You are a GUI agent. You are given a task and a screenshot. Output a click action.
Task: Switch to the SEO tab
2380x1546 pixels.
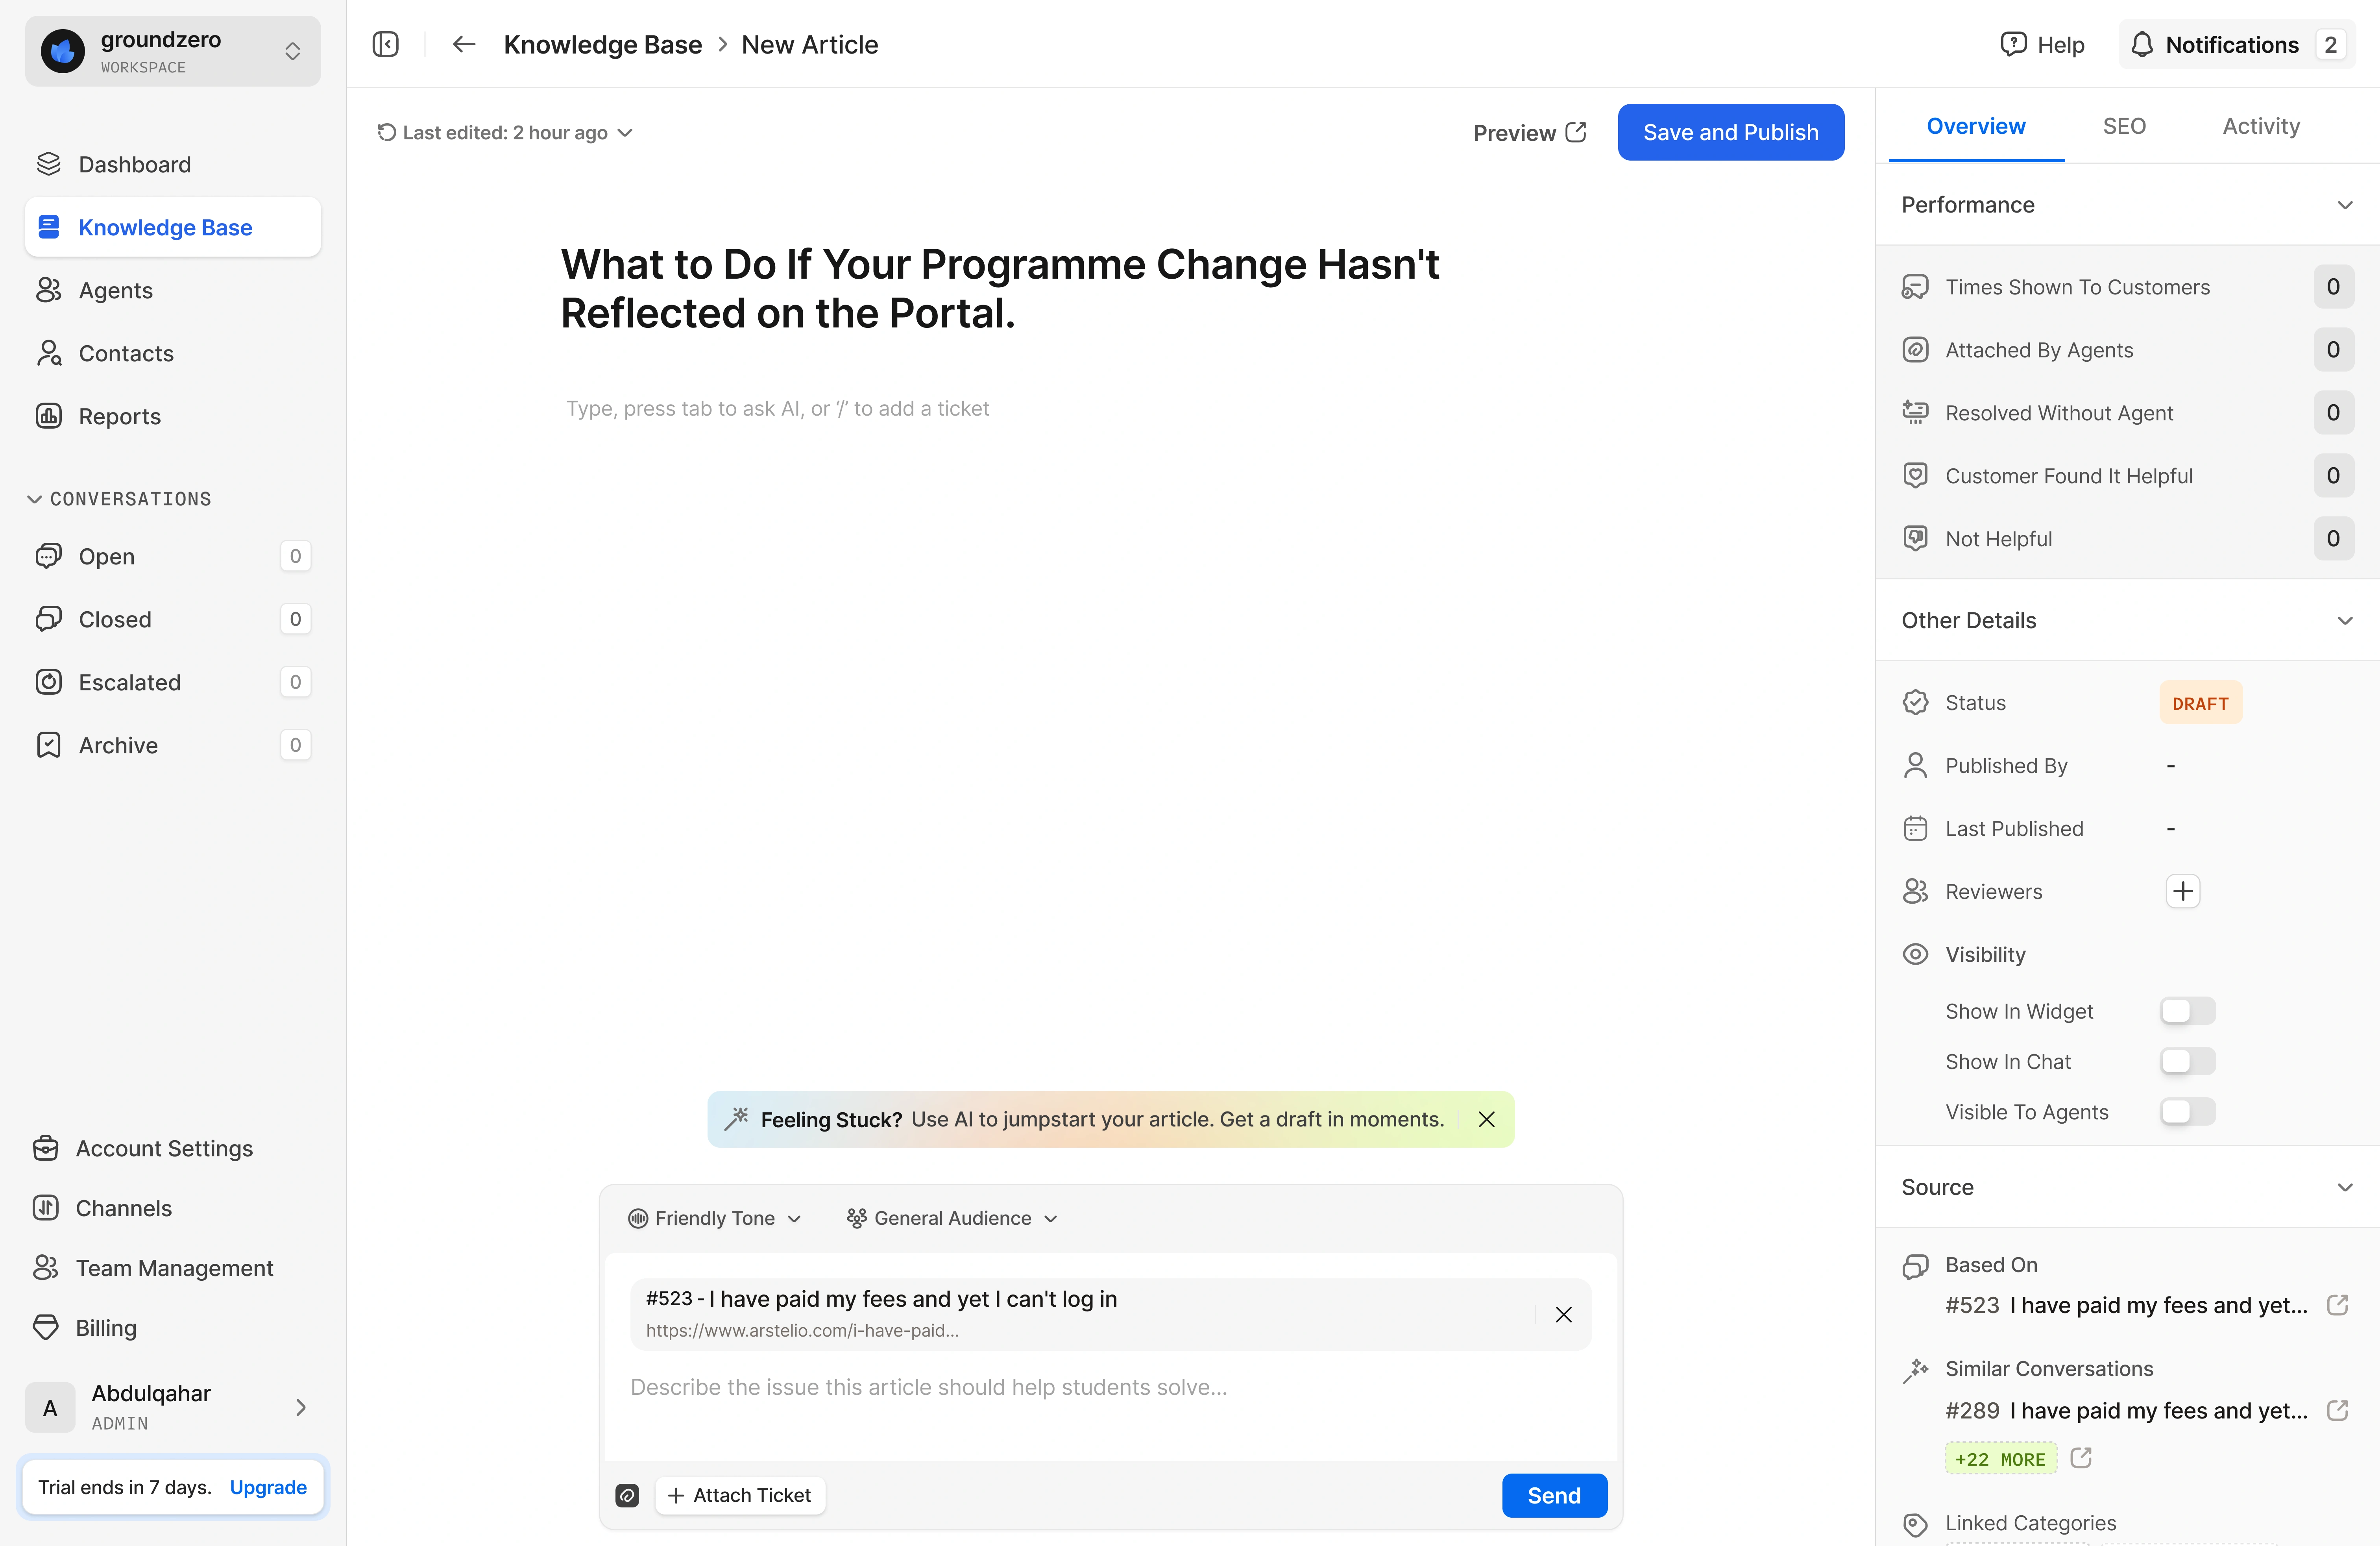(2123, 126)
